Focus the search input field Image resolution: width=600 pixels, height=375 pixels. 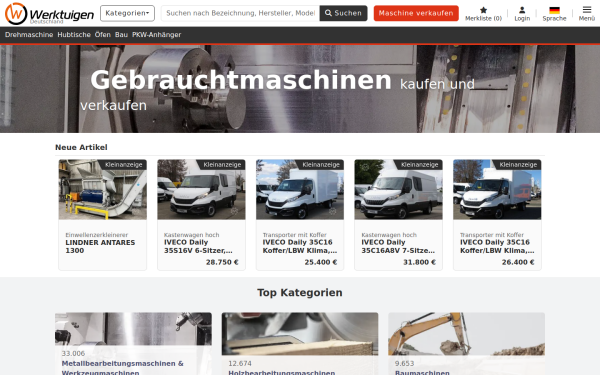[x=240, y=13]
